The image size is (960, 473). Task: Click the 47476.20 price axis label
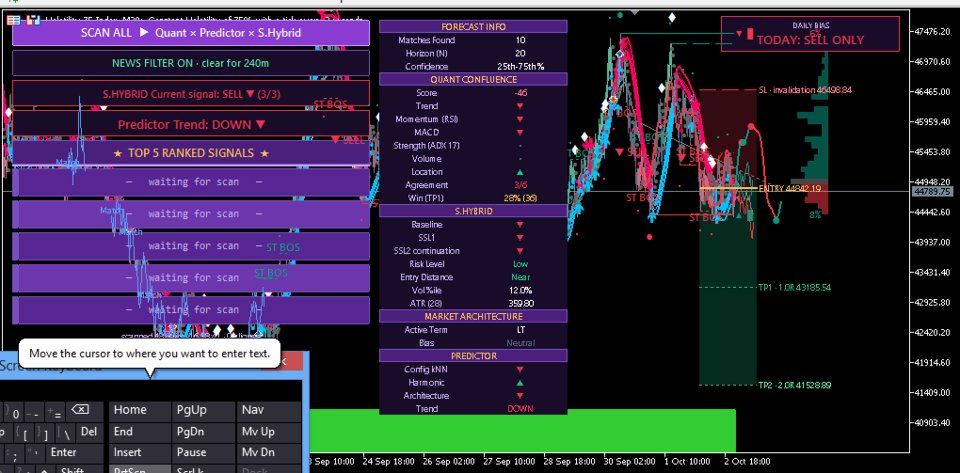click(933, 31)
